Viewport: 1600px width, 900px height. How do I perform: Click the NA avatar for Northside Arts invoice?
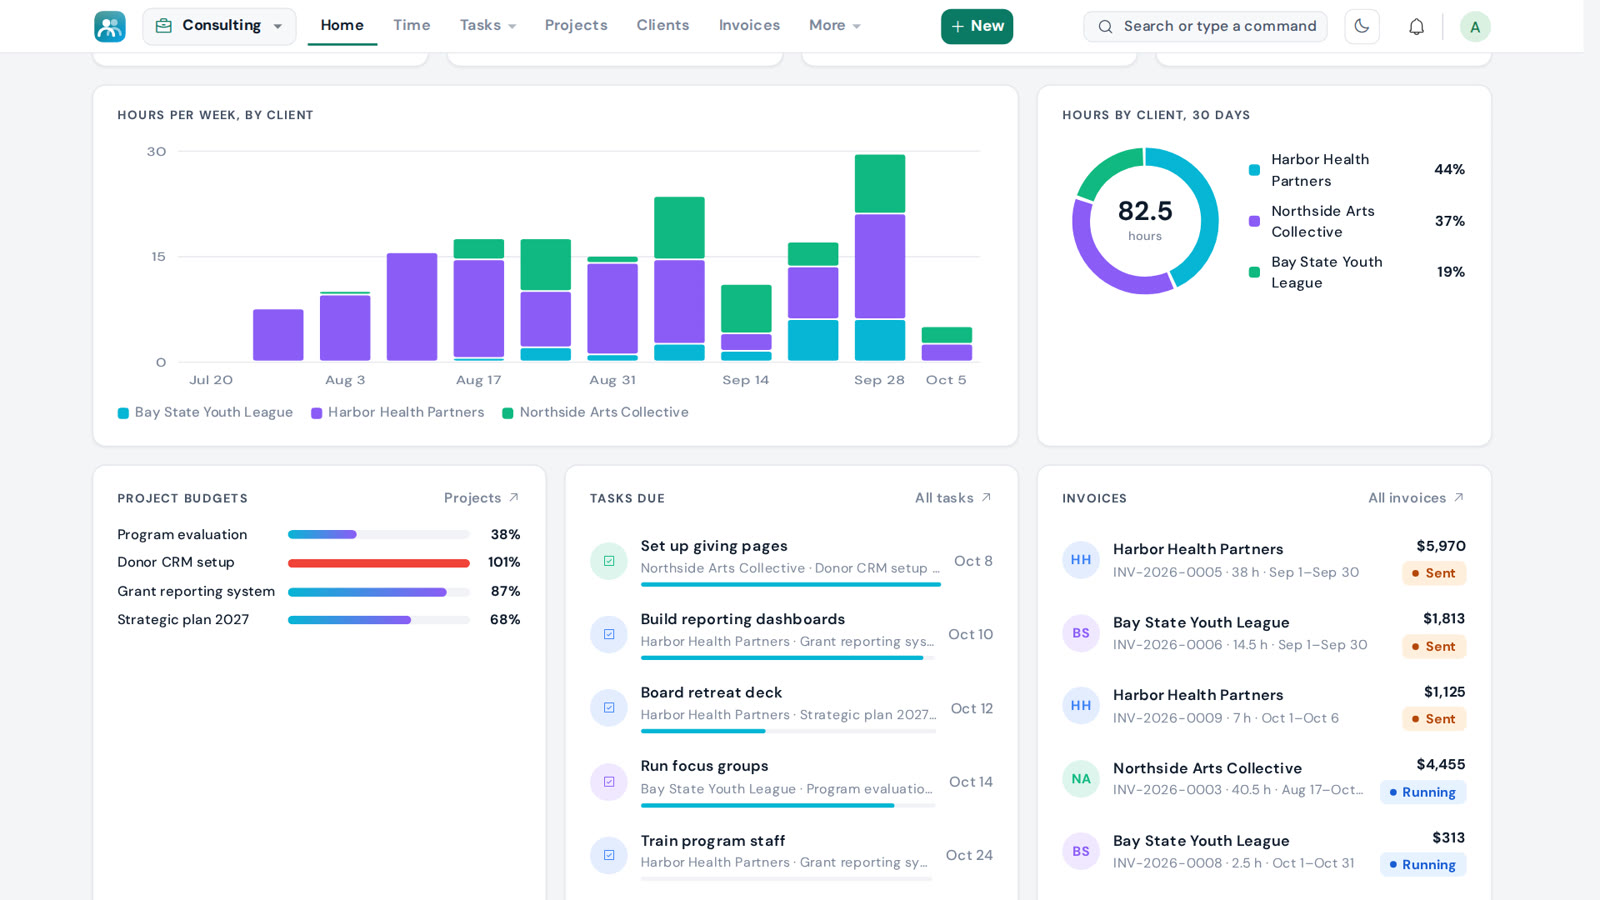pyautogui.click(x=1081, y=779)
